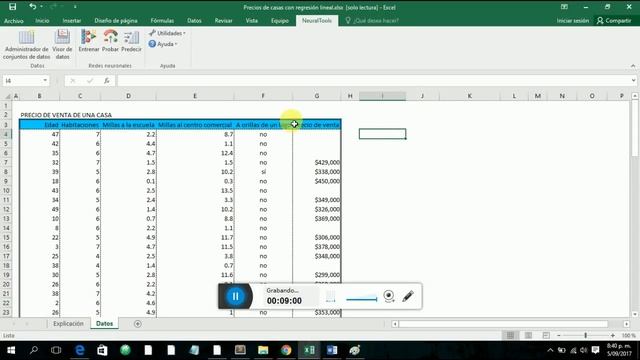Switch to Excel taskbar icon
Image resolution: width=640 pixels, height=360 pixels.
[309, 350]
